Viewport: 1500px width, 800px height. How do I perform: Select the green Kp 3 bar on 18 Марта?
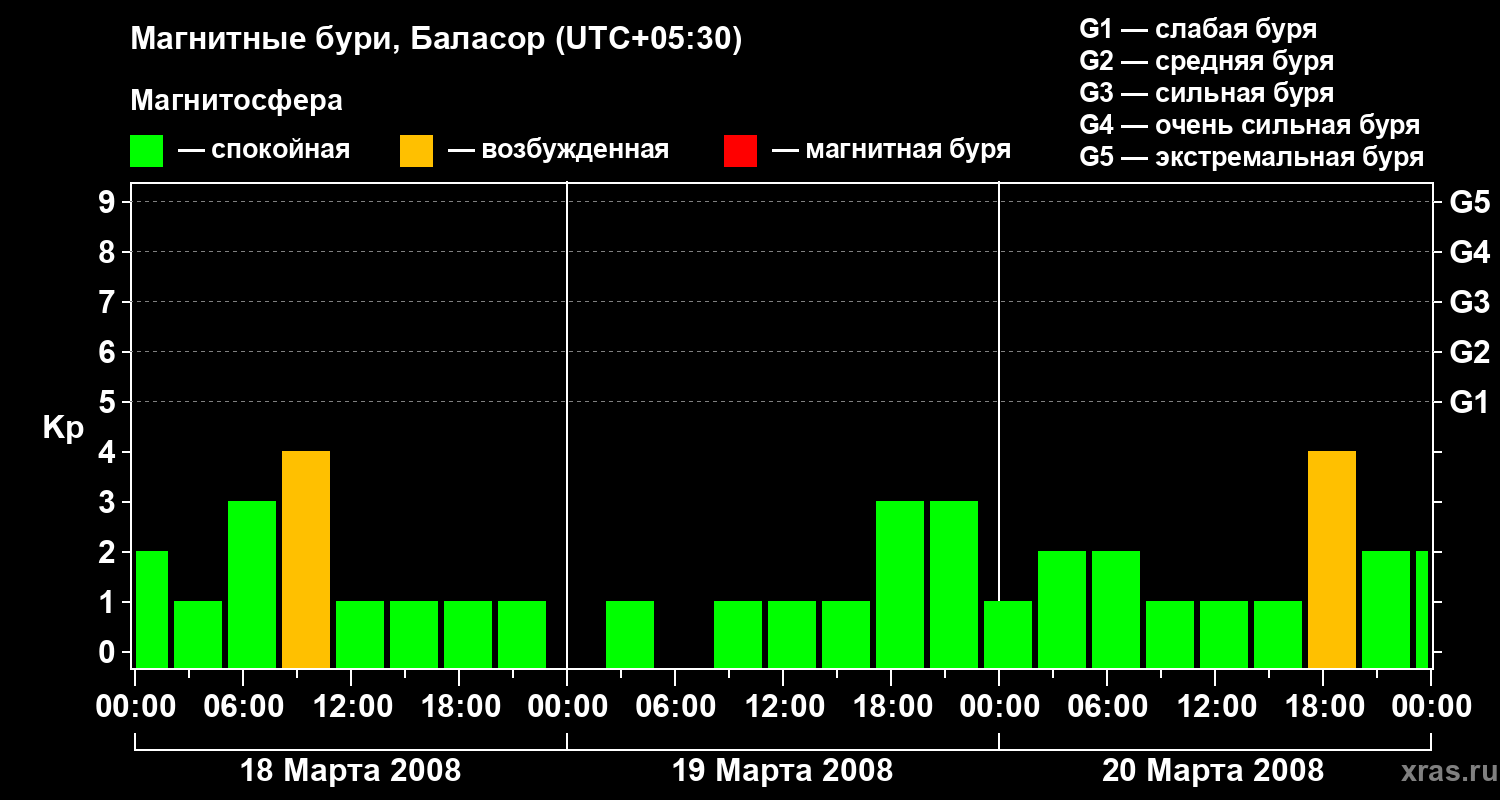tap(252, 585)
